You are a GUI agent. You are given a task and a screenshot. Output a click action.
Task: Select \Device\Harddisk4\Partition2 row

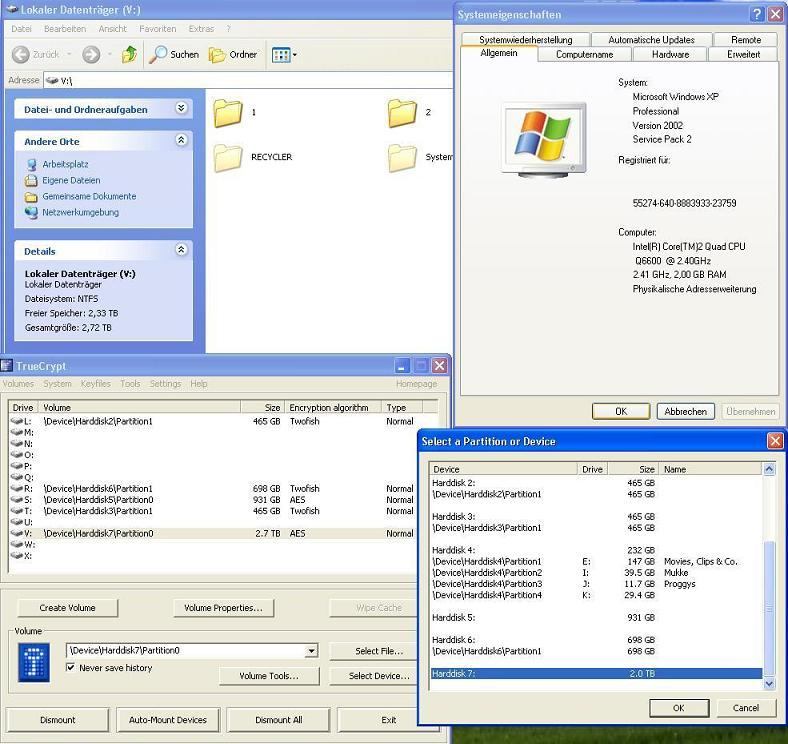tap(597, 573)
